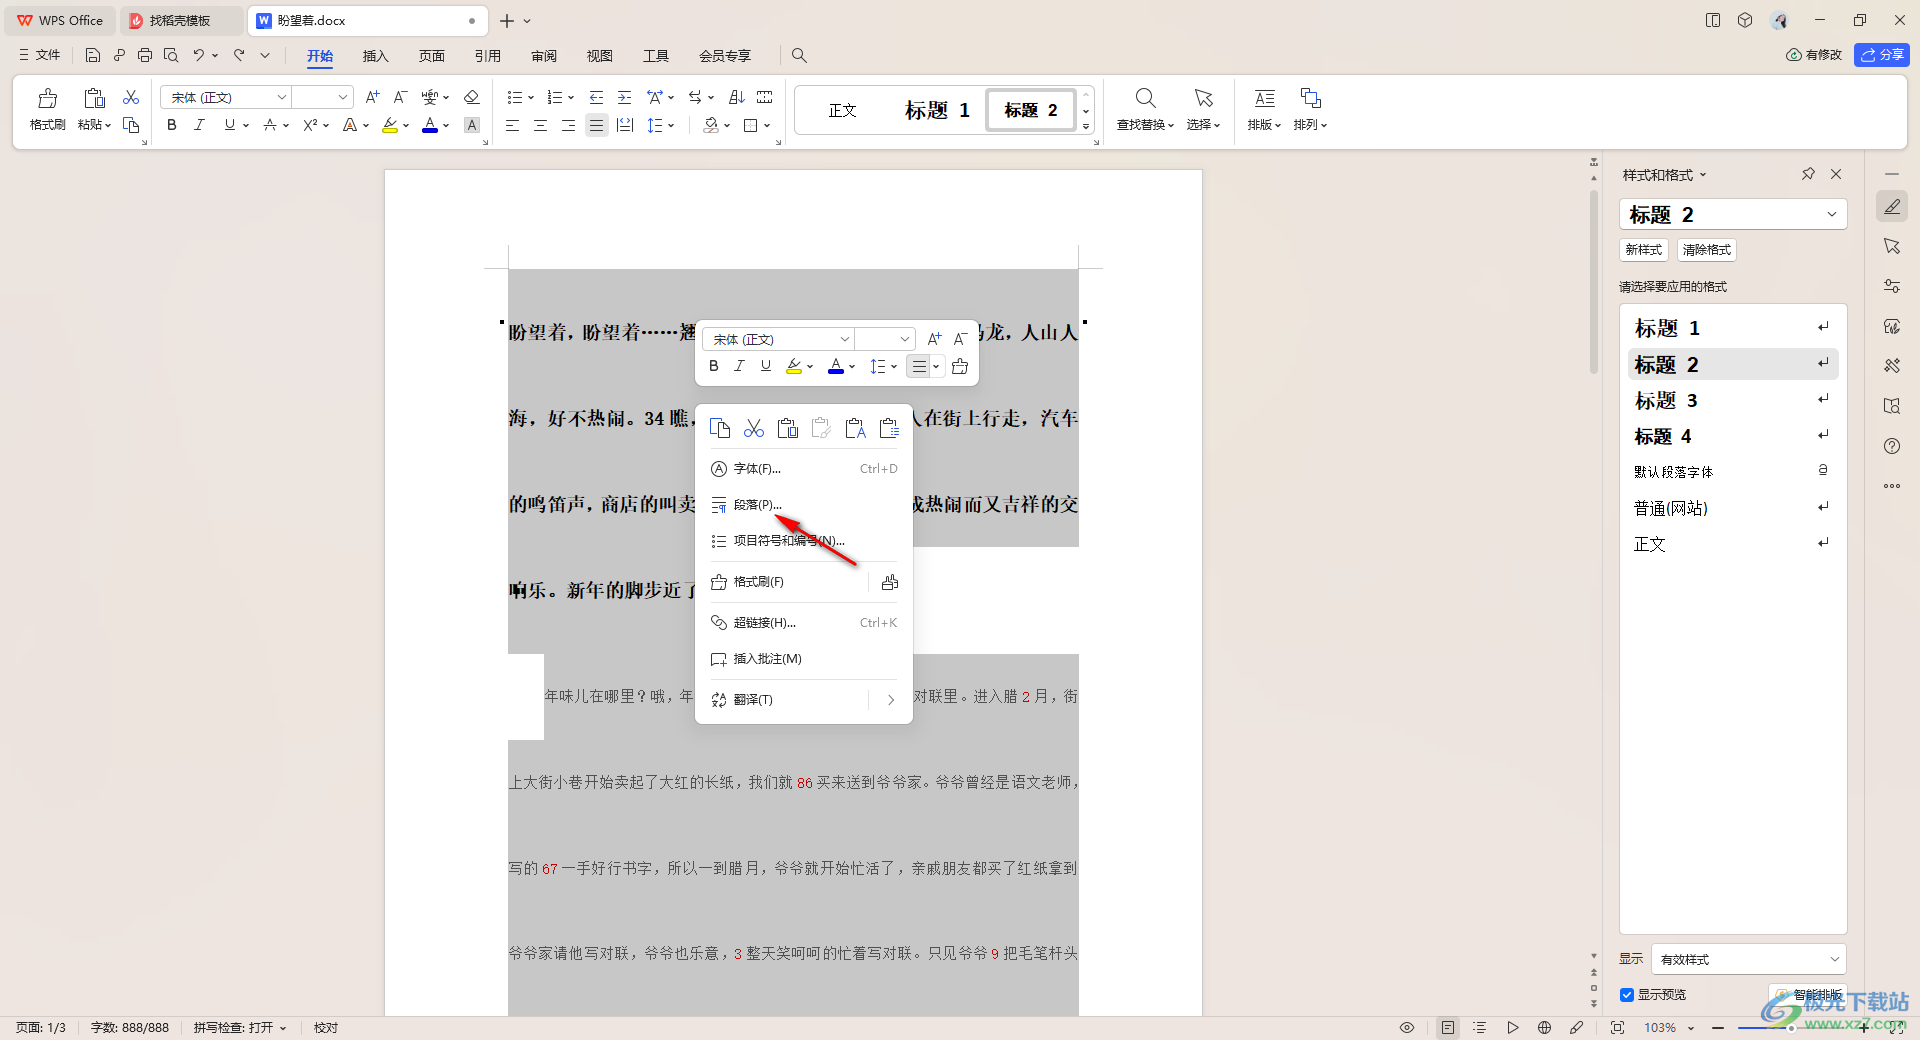This screenshot has width=1920, height=1040.
Task: Open the 文件 file menu button
Action: (40, 55)
